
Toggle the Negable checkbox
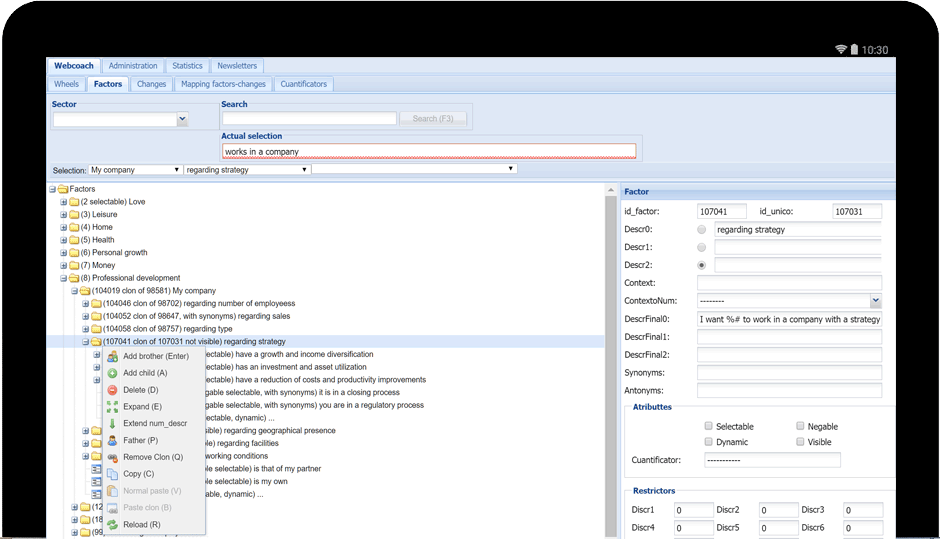pos(800,426)
